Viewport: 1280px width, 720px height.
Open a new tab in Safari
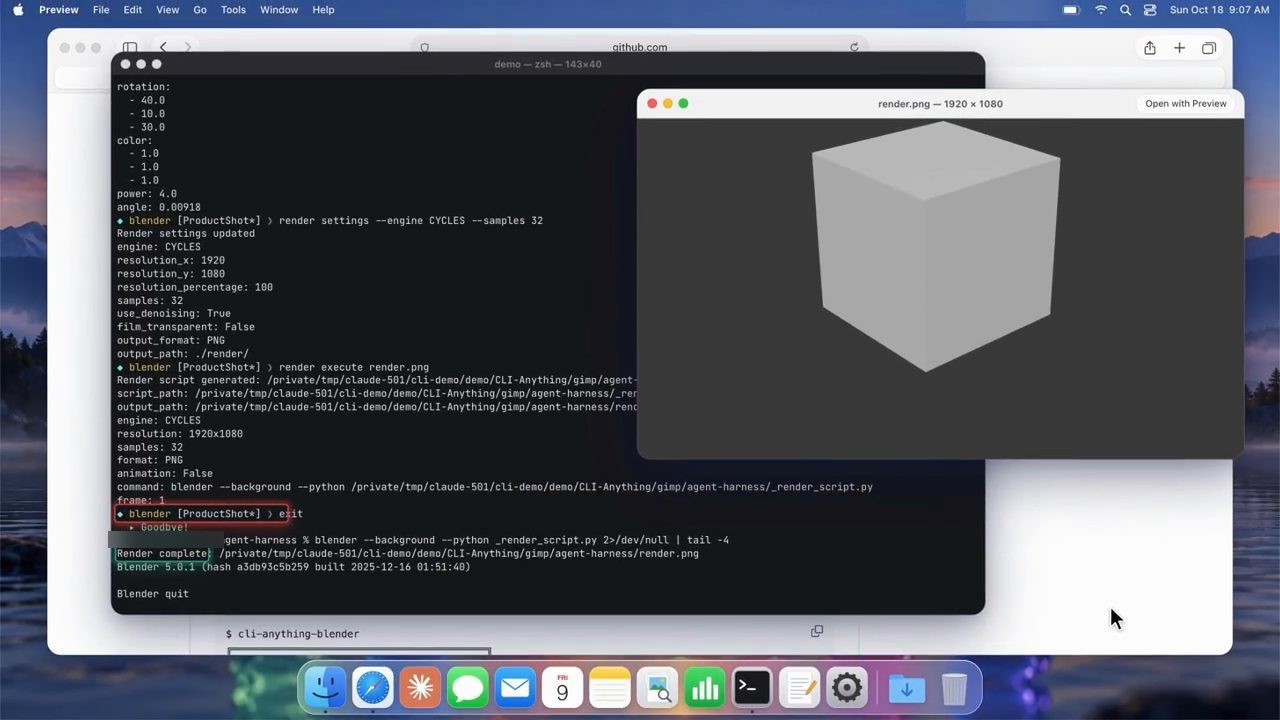pyautogui.click(x=1180, y=48)
